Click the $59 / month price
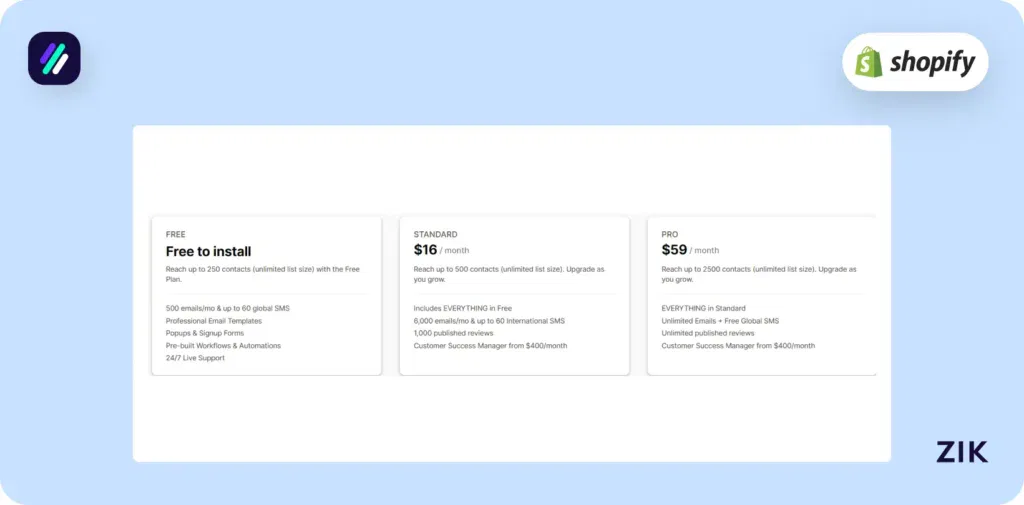The width and height of the screenshot is (1024, 505). pos(690,250)
